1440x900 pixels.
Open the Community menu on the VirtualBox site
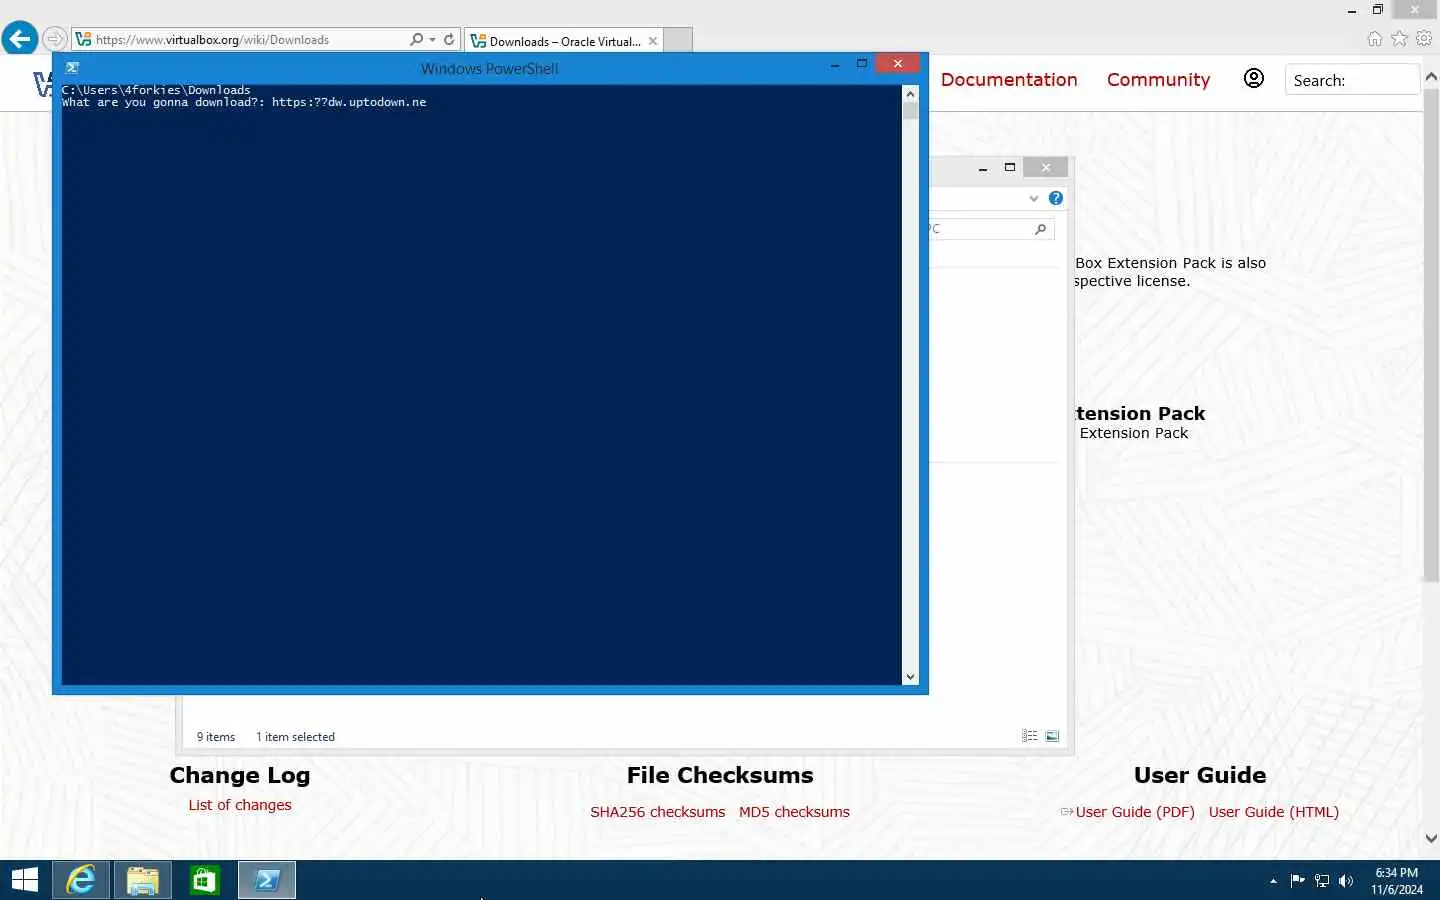tap(1158, 80)
